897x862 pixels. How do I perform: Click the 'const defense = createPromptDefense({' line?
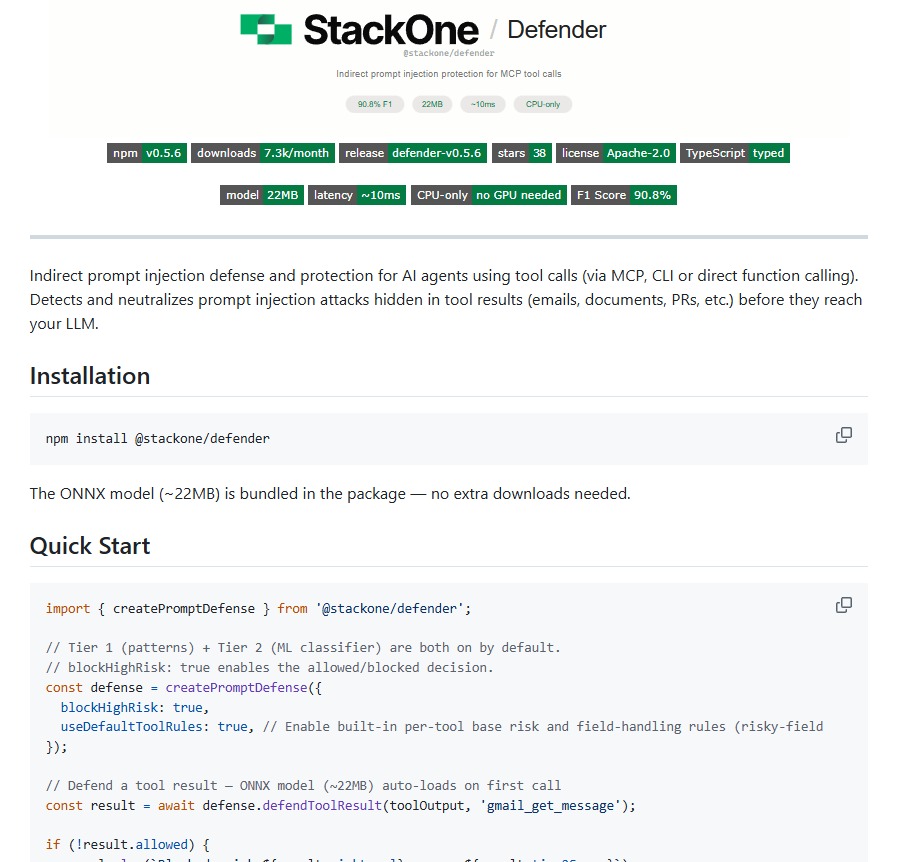184,688
